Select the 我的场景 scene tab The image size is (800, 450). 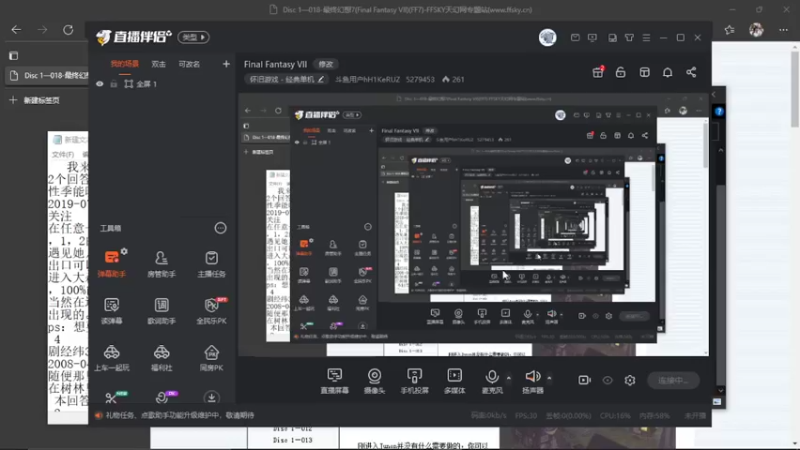124,64
